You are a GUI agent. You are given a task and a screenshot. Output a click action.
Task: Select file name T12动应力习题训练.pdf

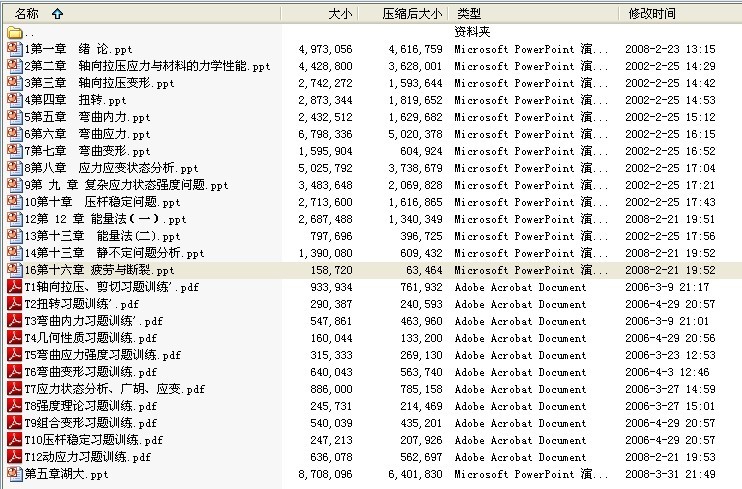click(x=88, y=457)
